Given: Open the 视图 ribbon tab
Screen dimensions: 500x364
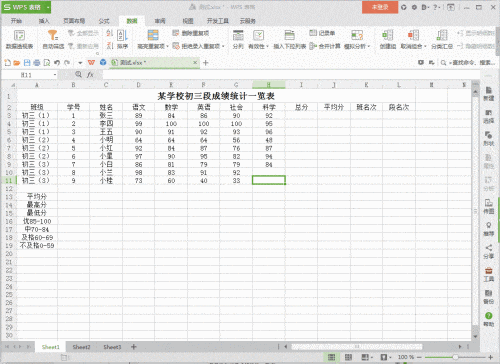Looking at the screenshot, I should tap(188, 21).
